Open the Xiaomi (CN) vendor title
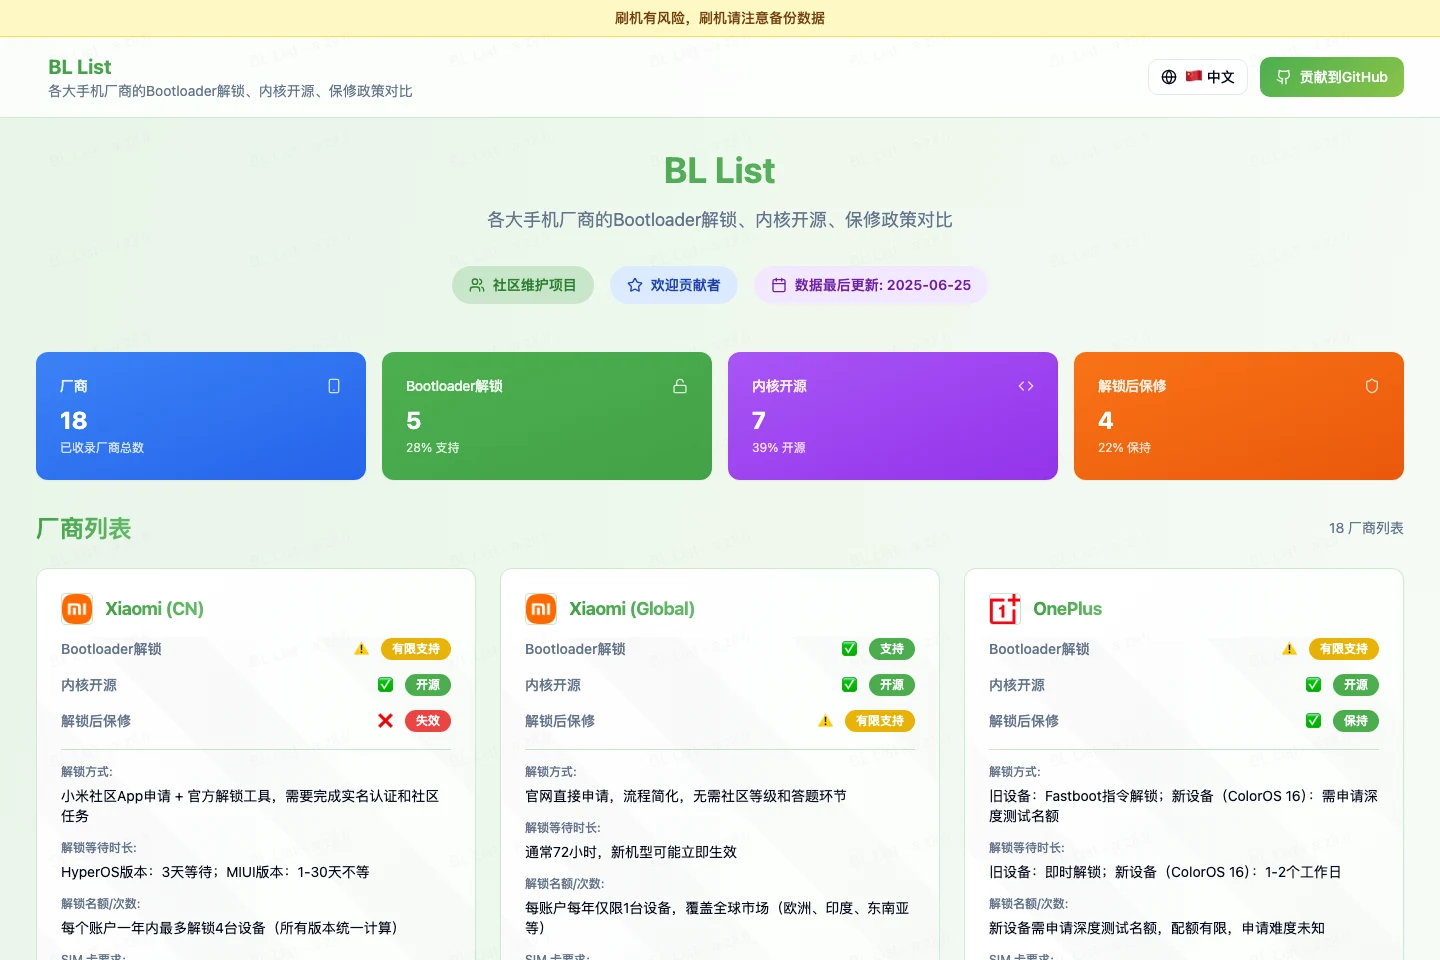This screenshot has height=960, width=1440. click(x=155, y=609)
